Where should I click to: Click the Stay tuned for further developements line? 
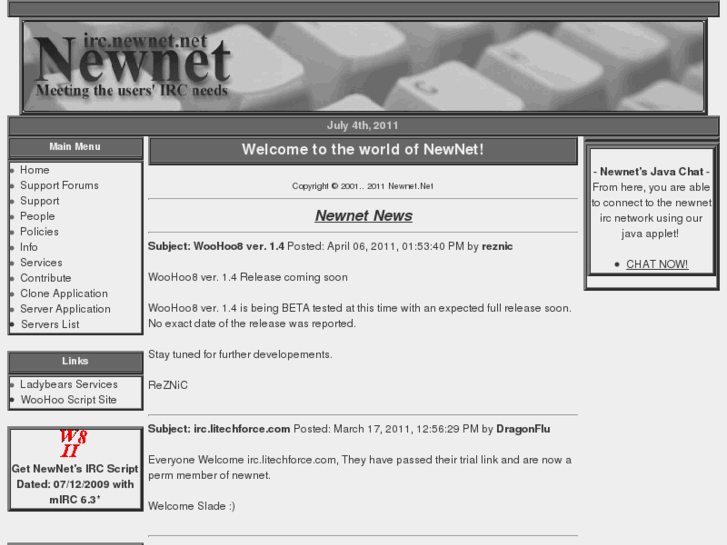point(240,354)
